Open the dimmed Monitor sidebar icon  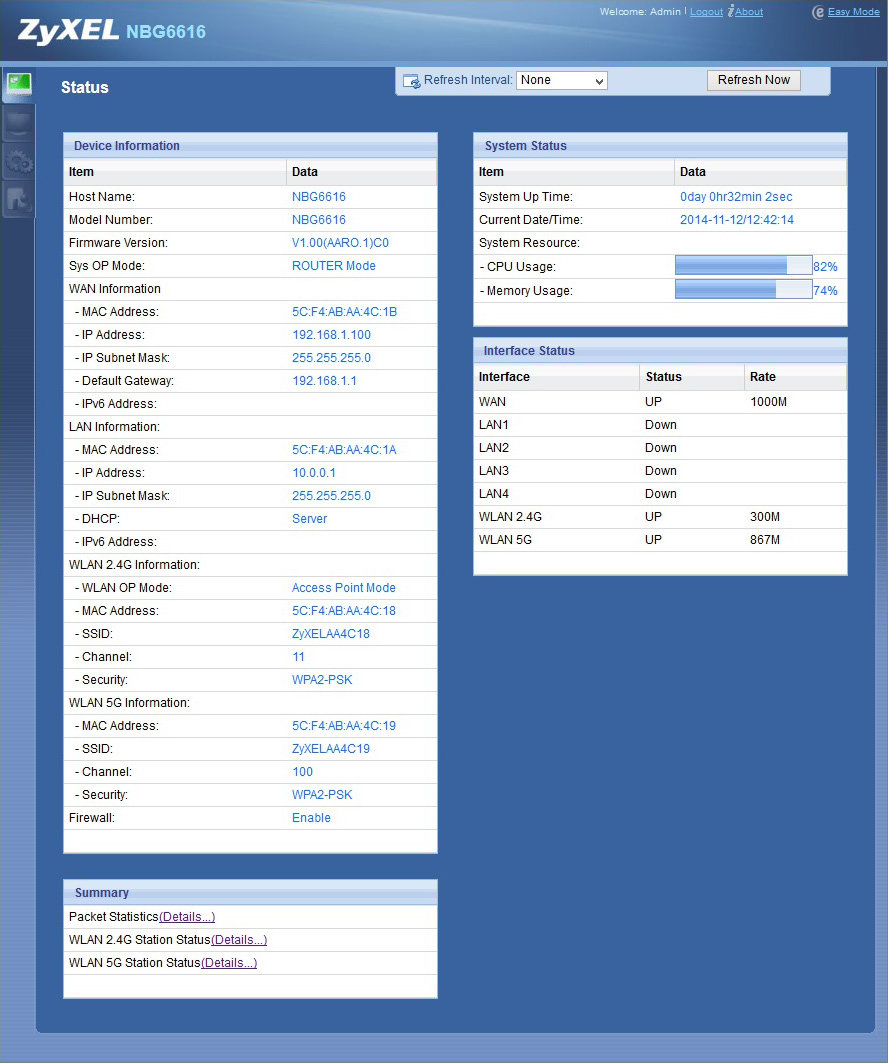coord(18,124)
